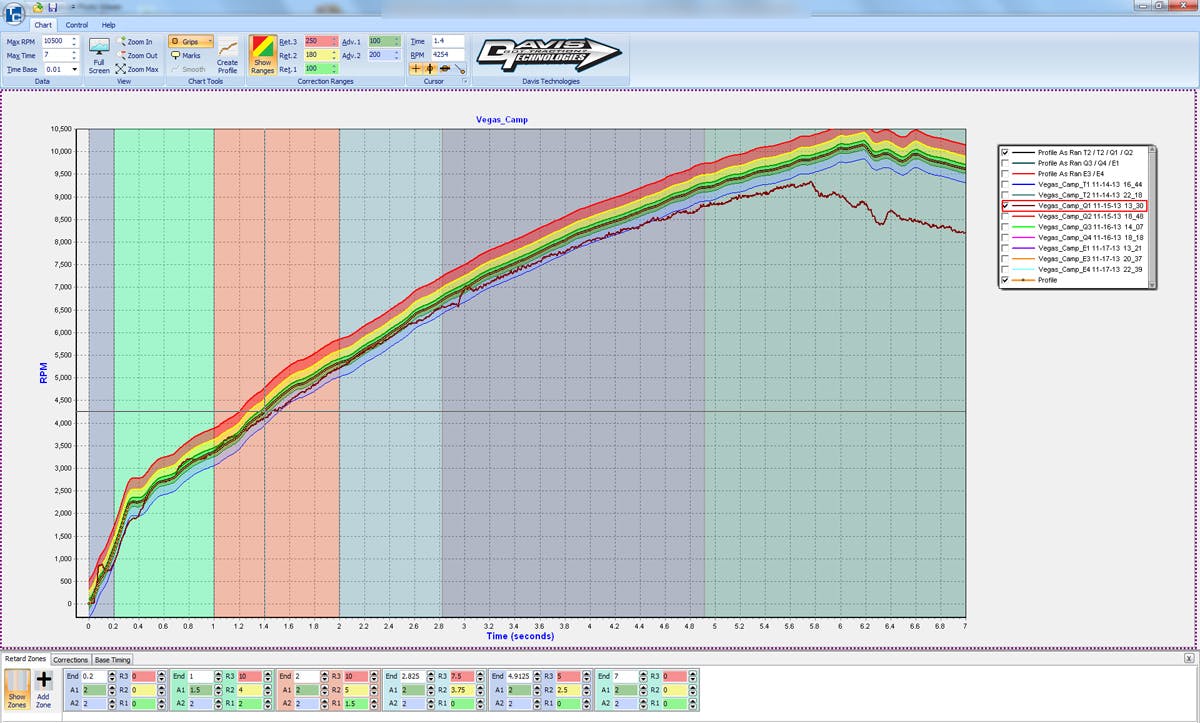Screen dimensions: 1200x723
Task: Toggle the Show Ranges color button
Action: (263, 55)
